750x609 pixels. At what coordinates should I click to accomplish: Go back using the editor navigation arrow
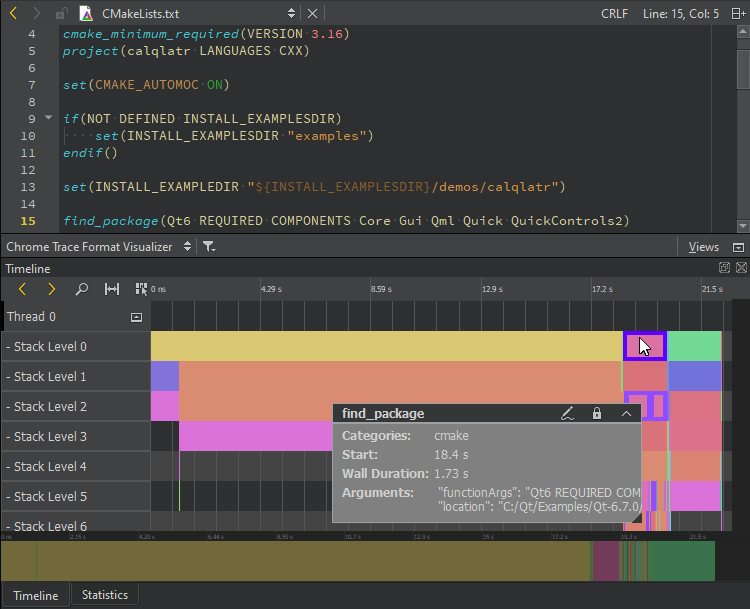(x=12, y=13)
